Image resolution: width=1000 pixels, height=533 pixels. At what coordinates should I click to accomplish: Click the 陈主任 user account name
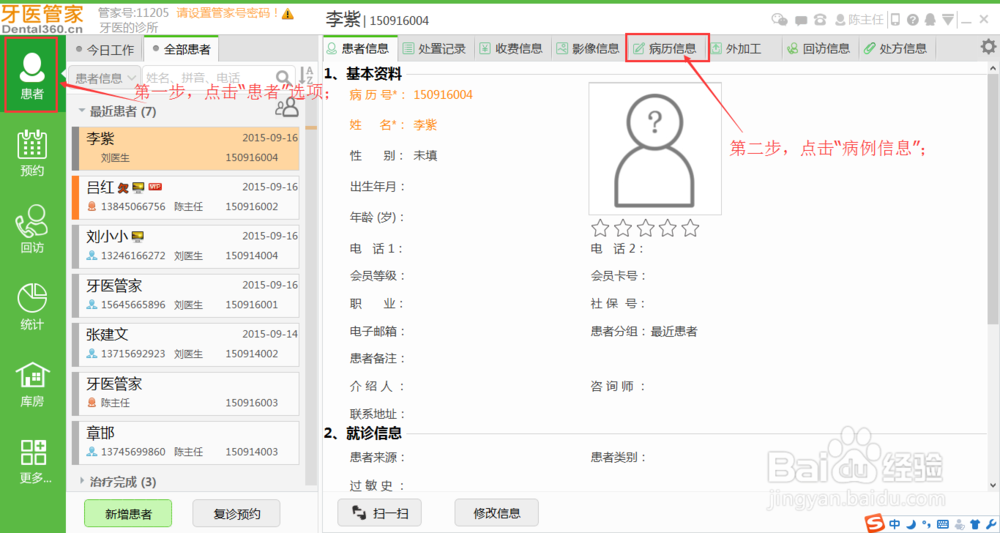pos(865,20)
